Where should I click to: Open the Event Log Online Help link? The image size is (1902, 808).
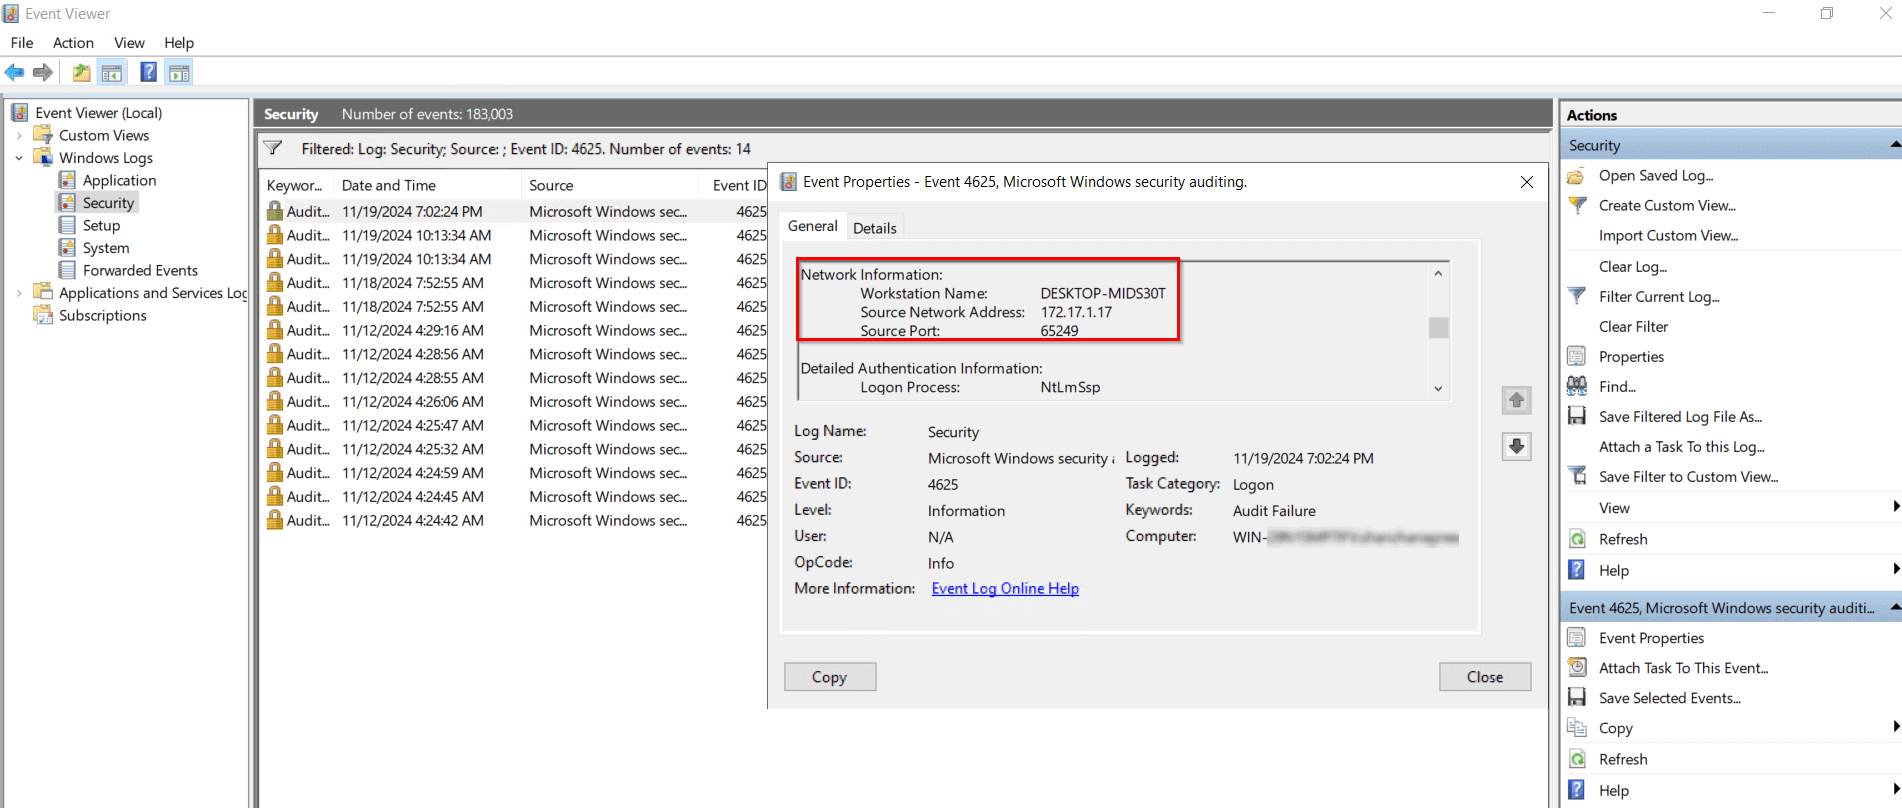click(x=1005, y=588)
